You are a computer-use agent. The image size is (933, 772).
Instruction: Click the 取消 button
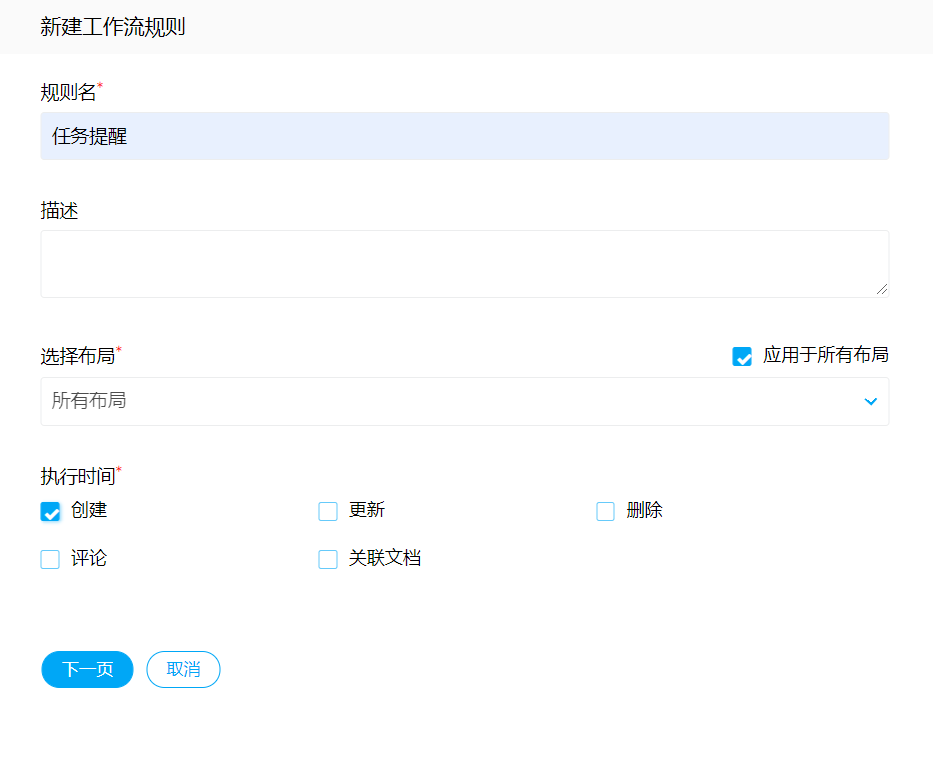coord(183,670)
